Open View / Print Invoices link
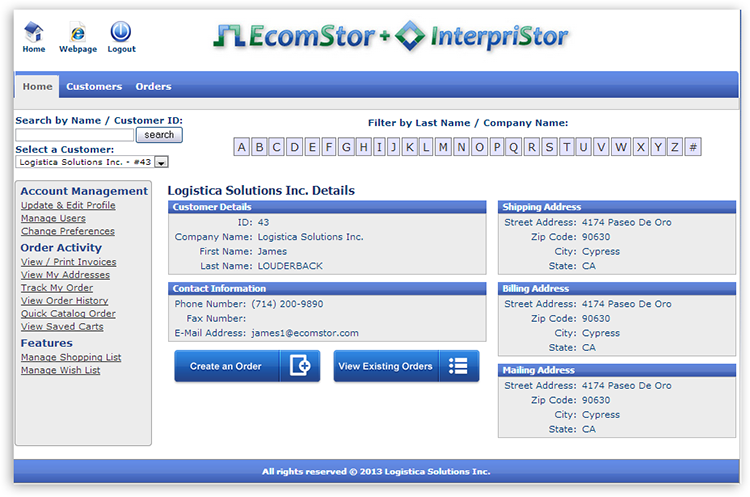750x497 pixels. (68, 262)
